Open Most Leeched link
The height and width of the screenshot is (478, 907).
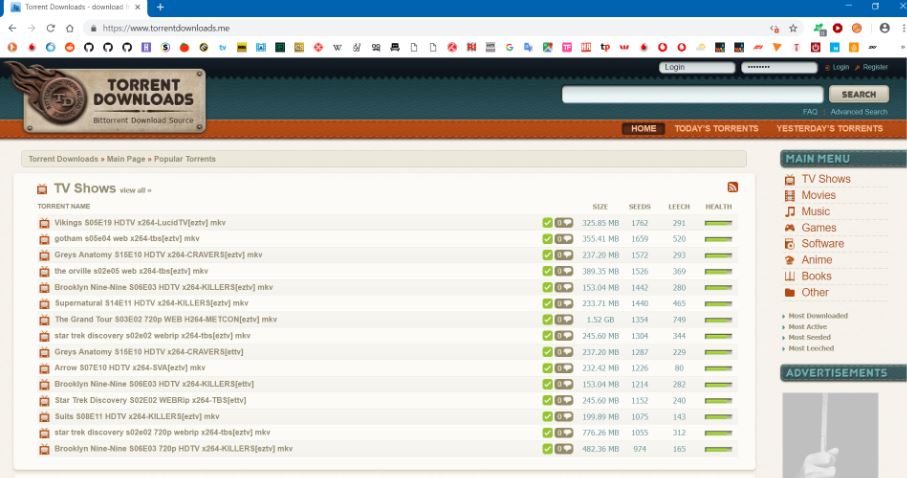(811, 348)
